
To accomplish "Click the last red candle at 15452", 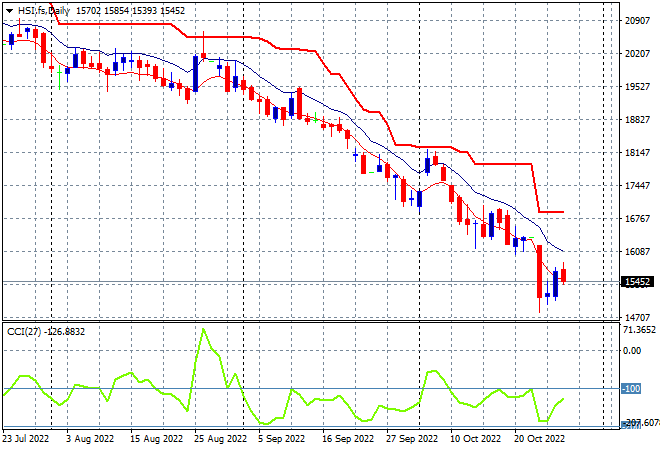I will (564, 275).
